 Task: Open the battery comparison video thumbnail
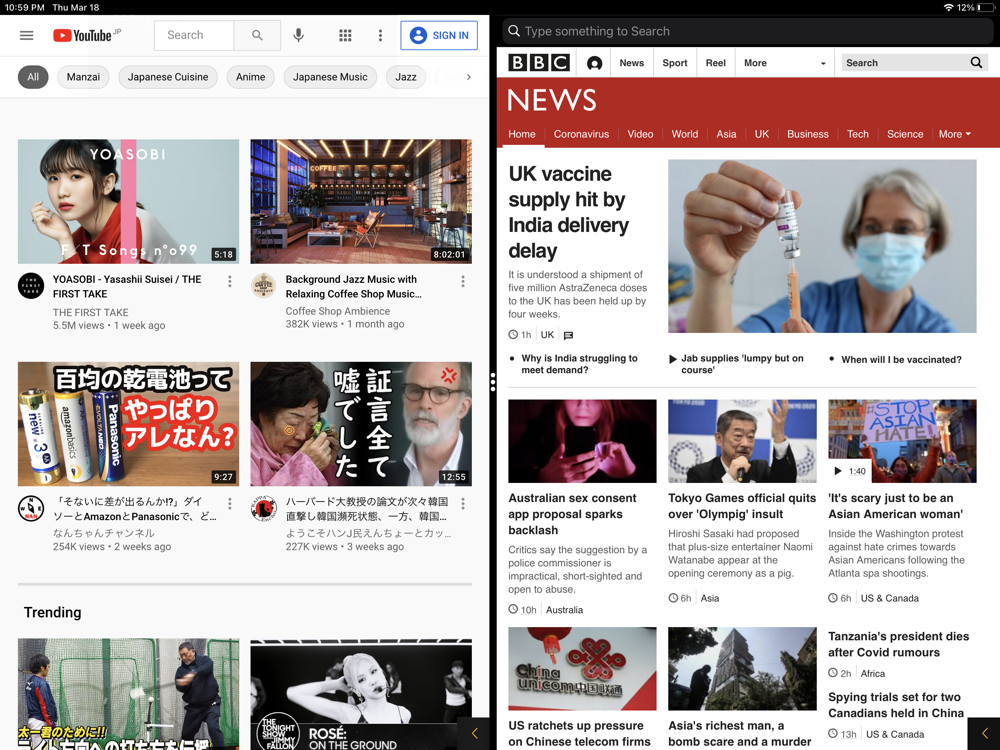[x=128, y=424]
